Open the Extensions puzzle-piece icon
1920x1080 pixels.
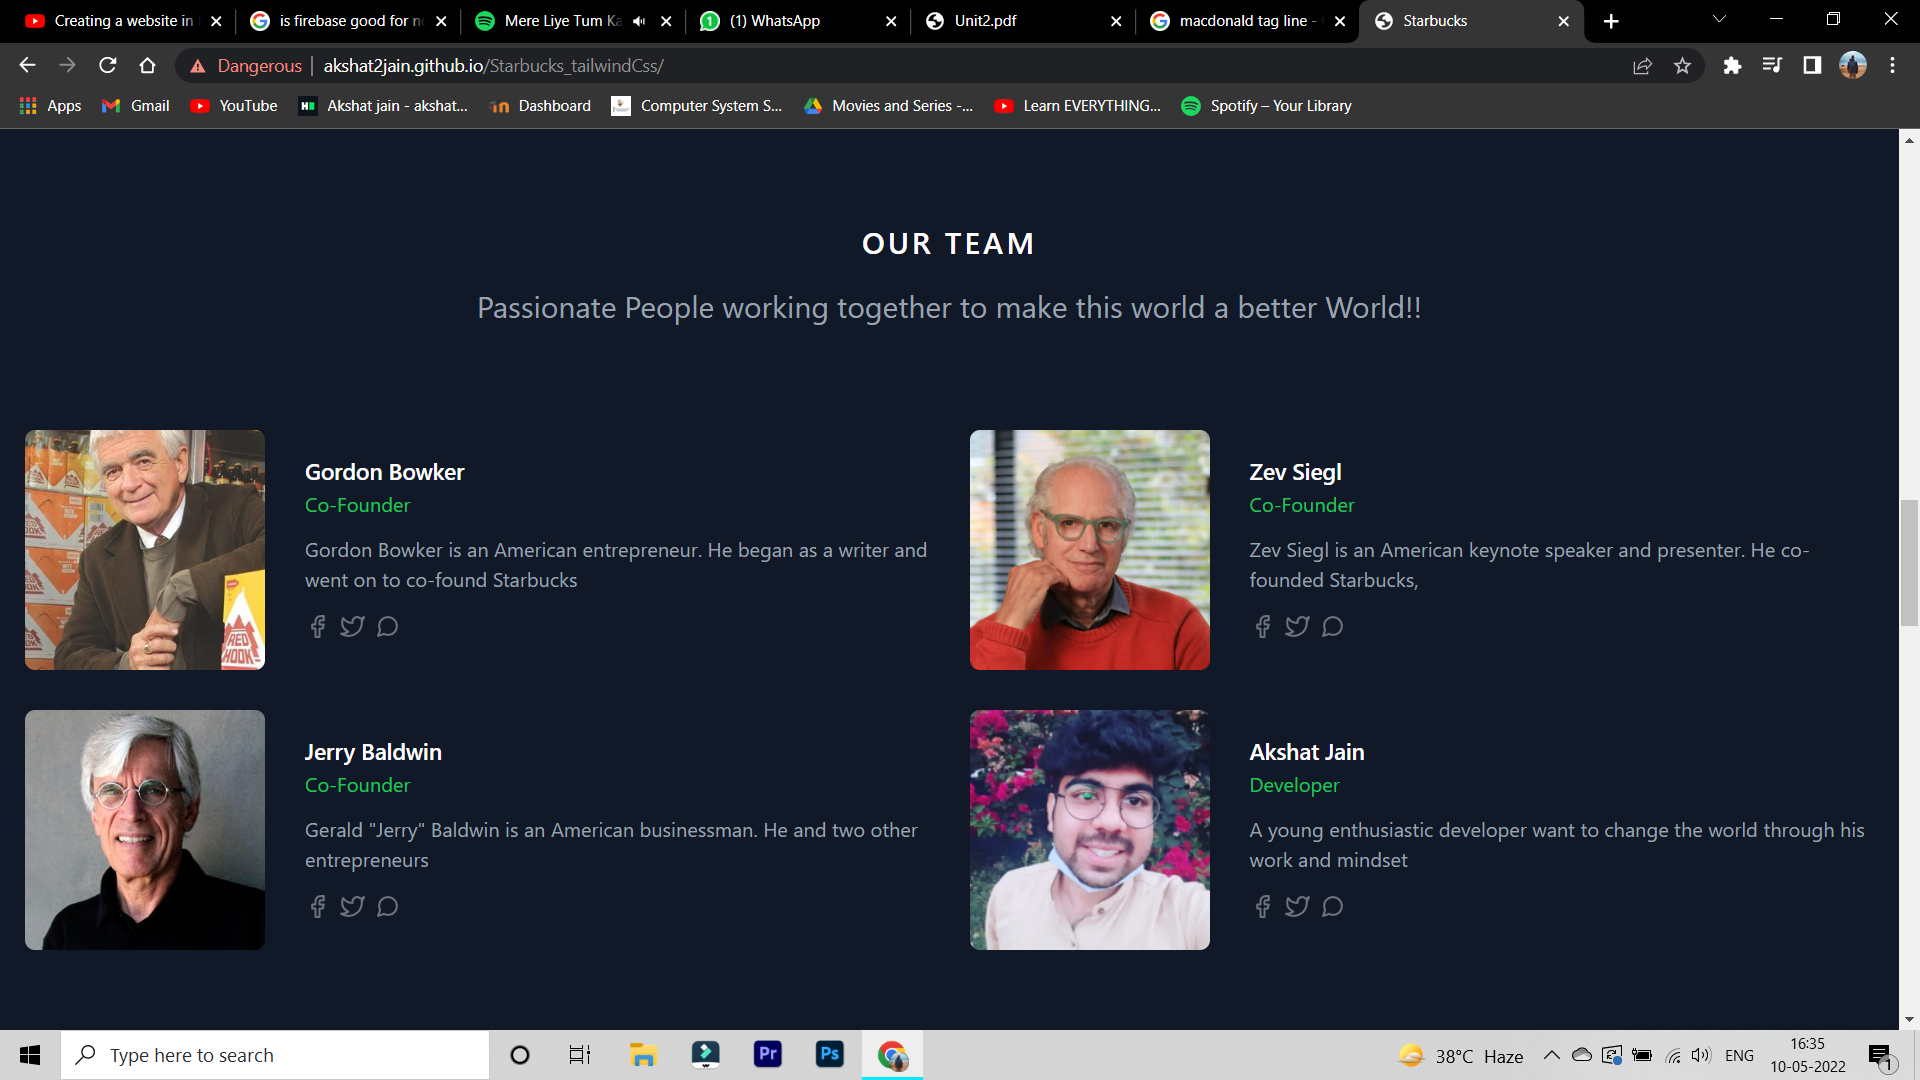(1733, 66)
